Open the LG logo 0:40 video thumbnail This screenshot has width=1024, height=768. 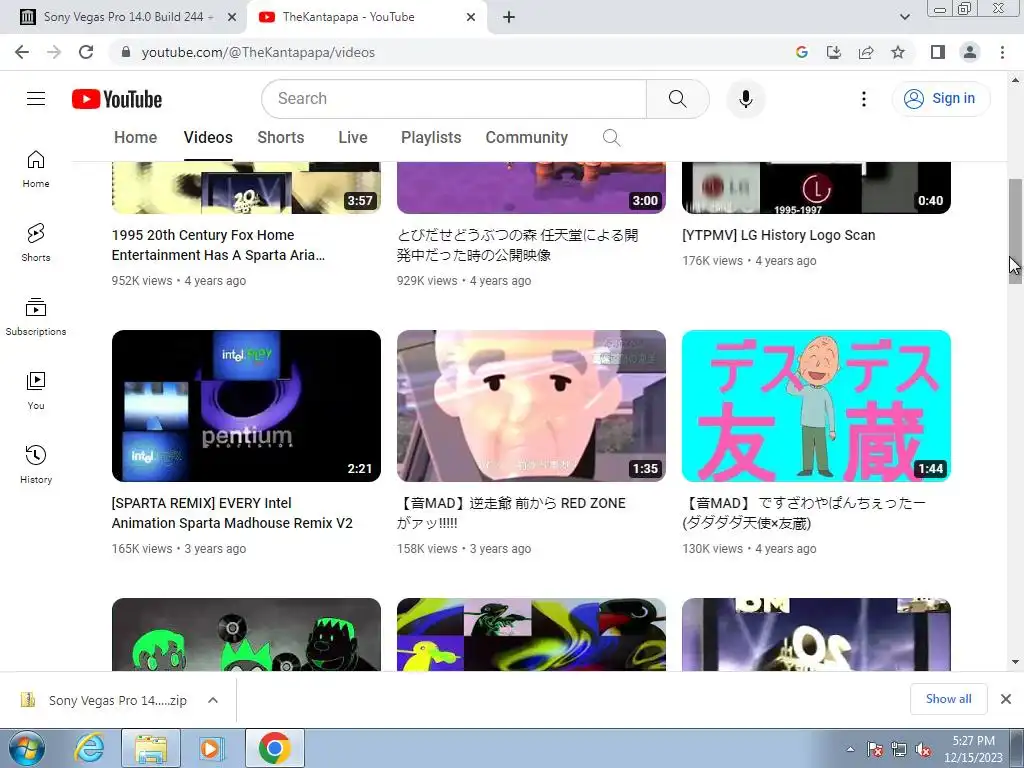[816, 188]
